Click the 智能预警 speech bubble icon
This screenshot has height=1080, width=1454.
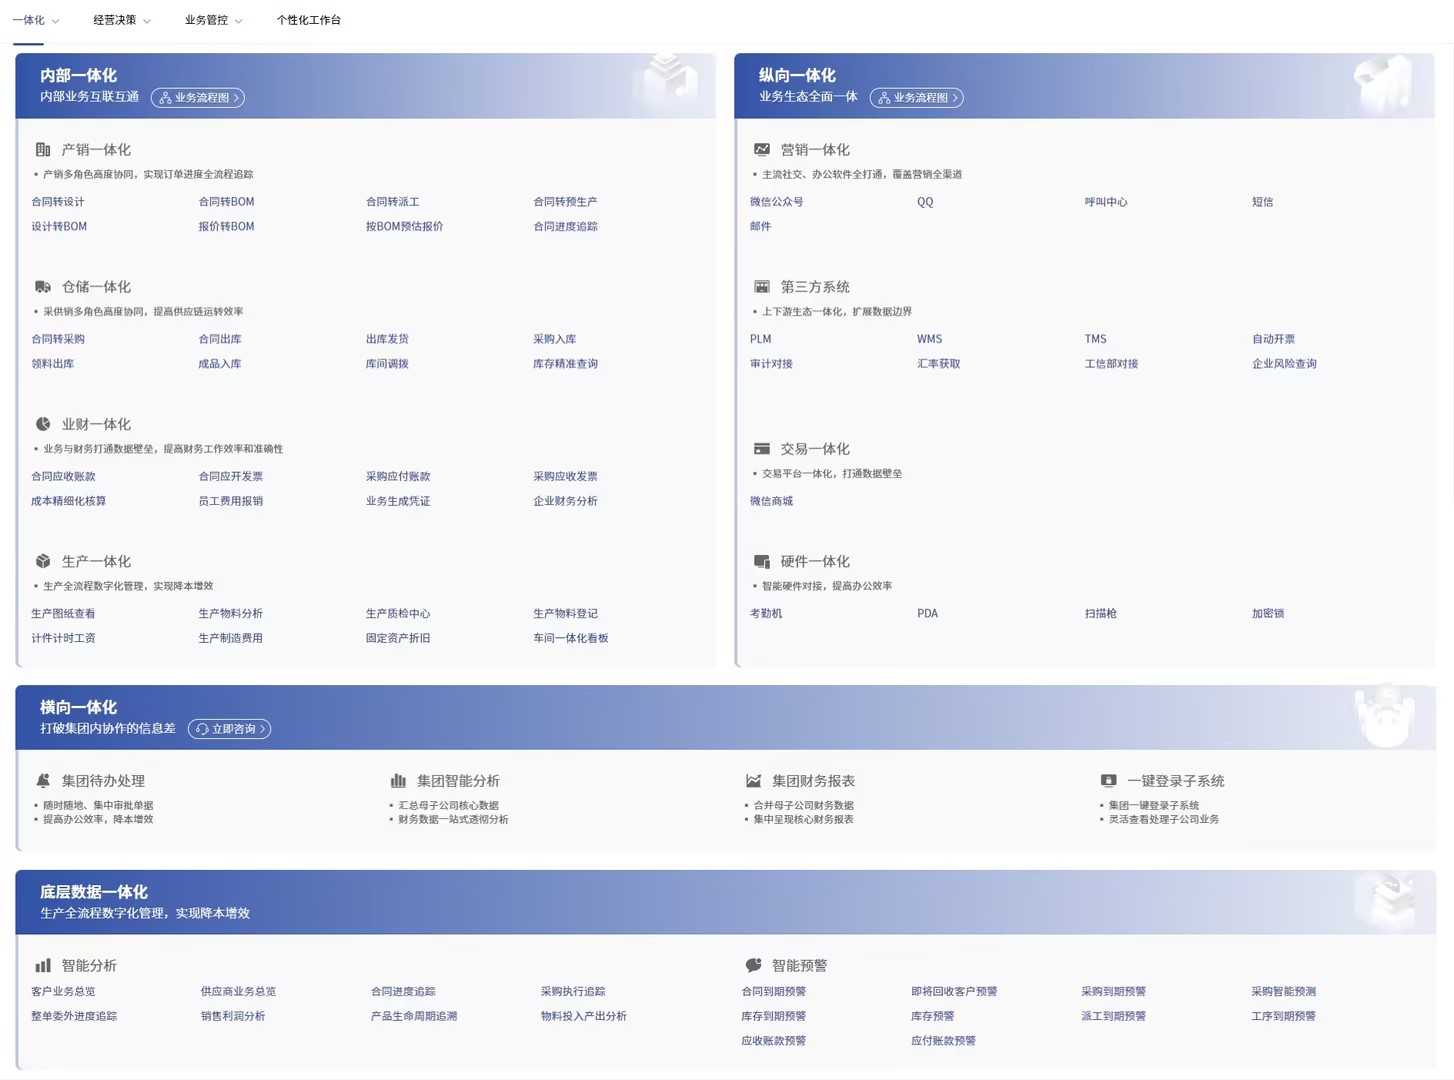click(x=753, y=966)
